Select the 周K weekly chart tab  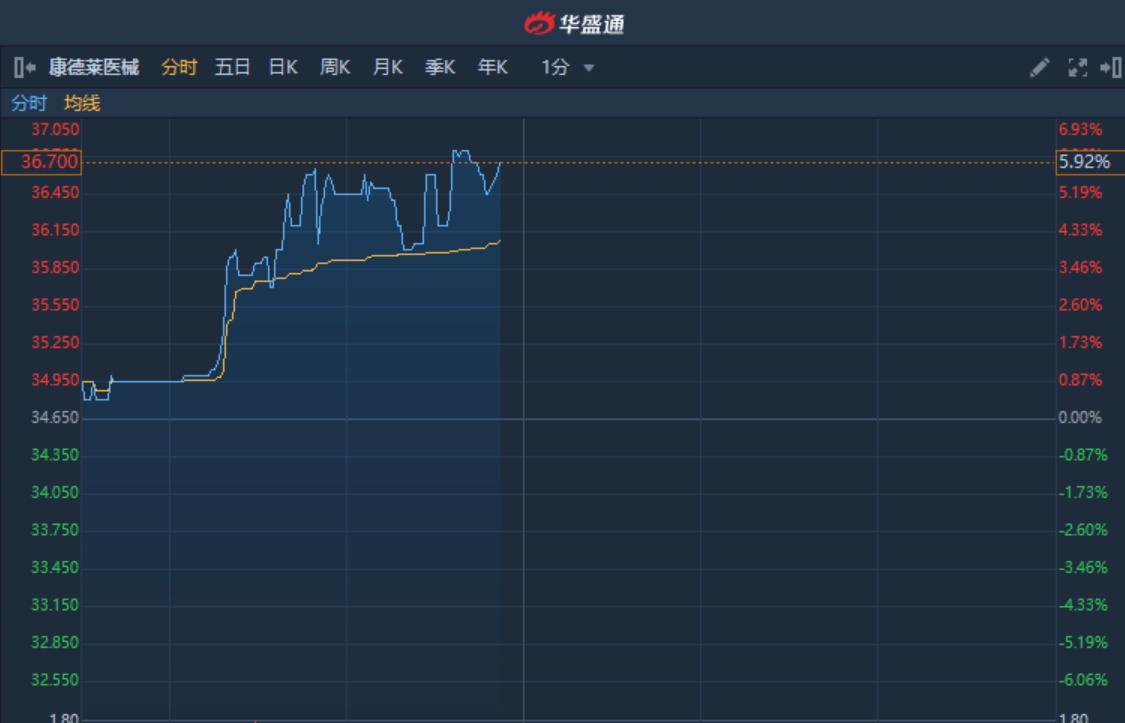[335, 68]
